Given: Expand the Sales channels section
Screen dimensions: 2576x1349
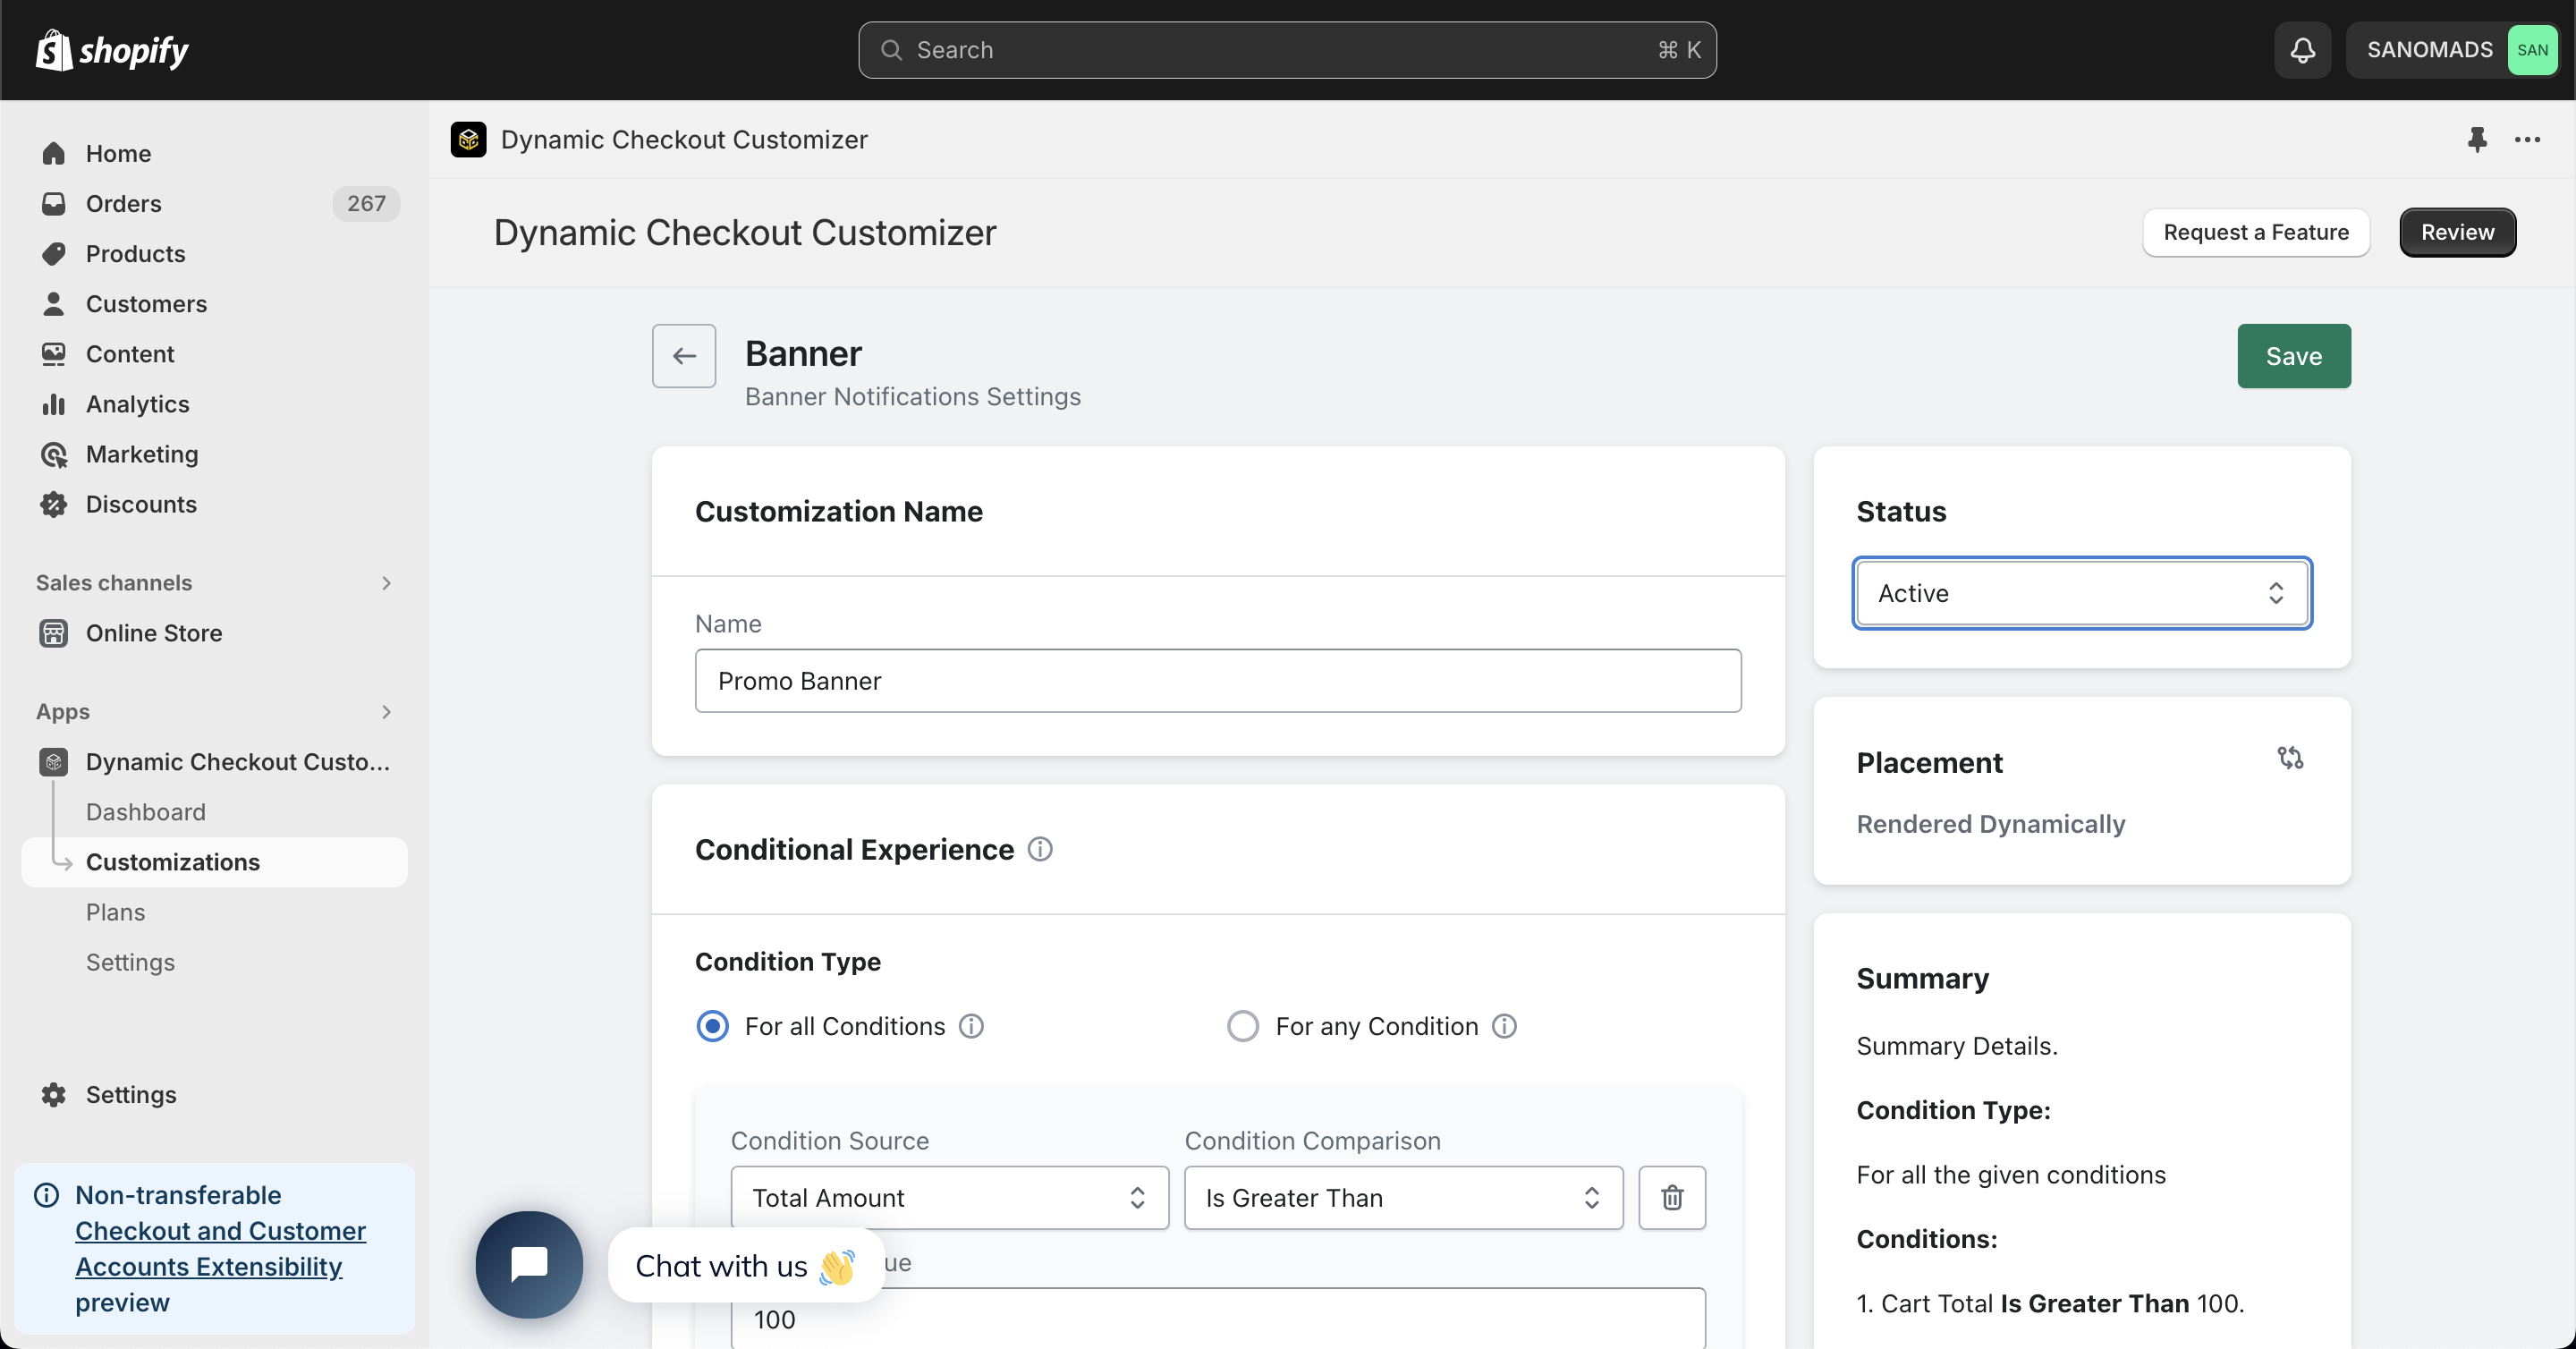Looking at the screenshot, I should [386, 583].
